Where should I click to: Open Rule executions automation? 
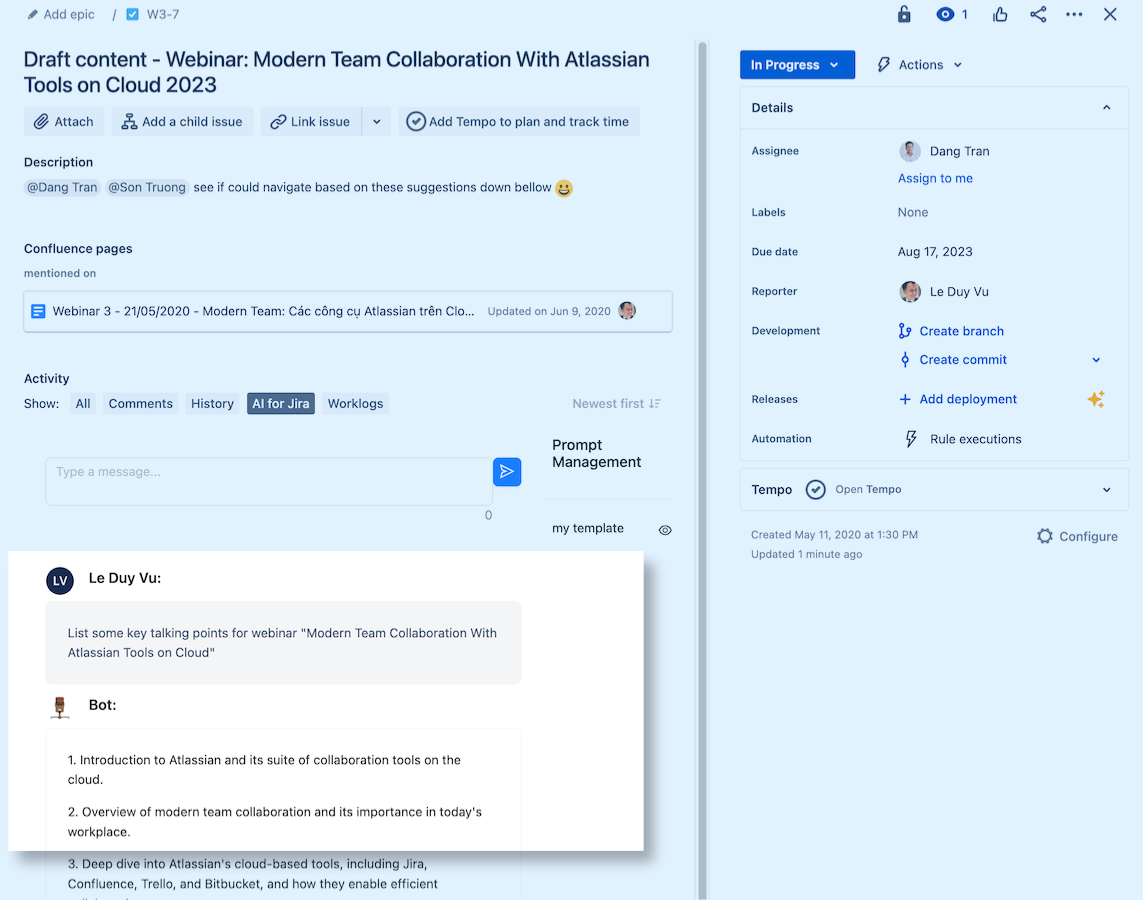pos(975,439)
